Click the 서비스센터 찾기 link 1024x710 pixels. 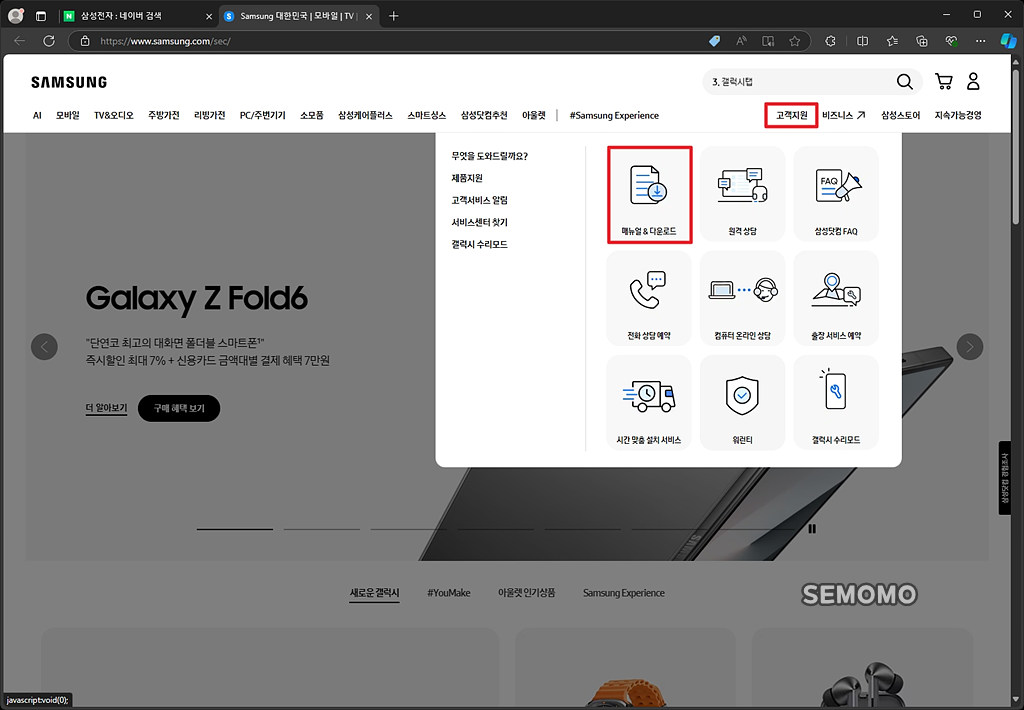tap(479, 222)
